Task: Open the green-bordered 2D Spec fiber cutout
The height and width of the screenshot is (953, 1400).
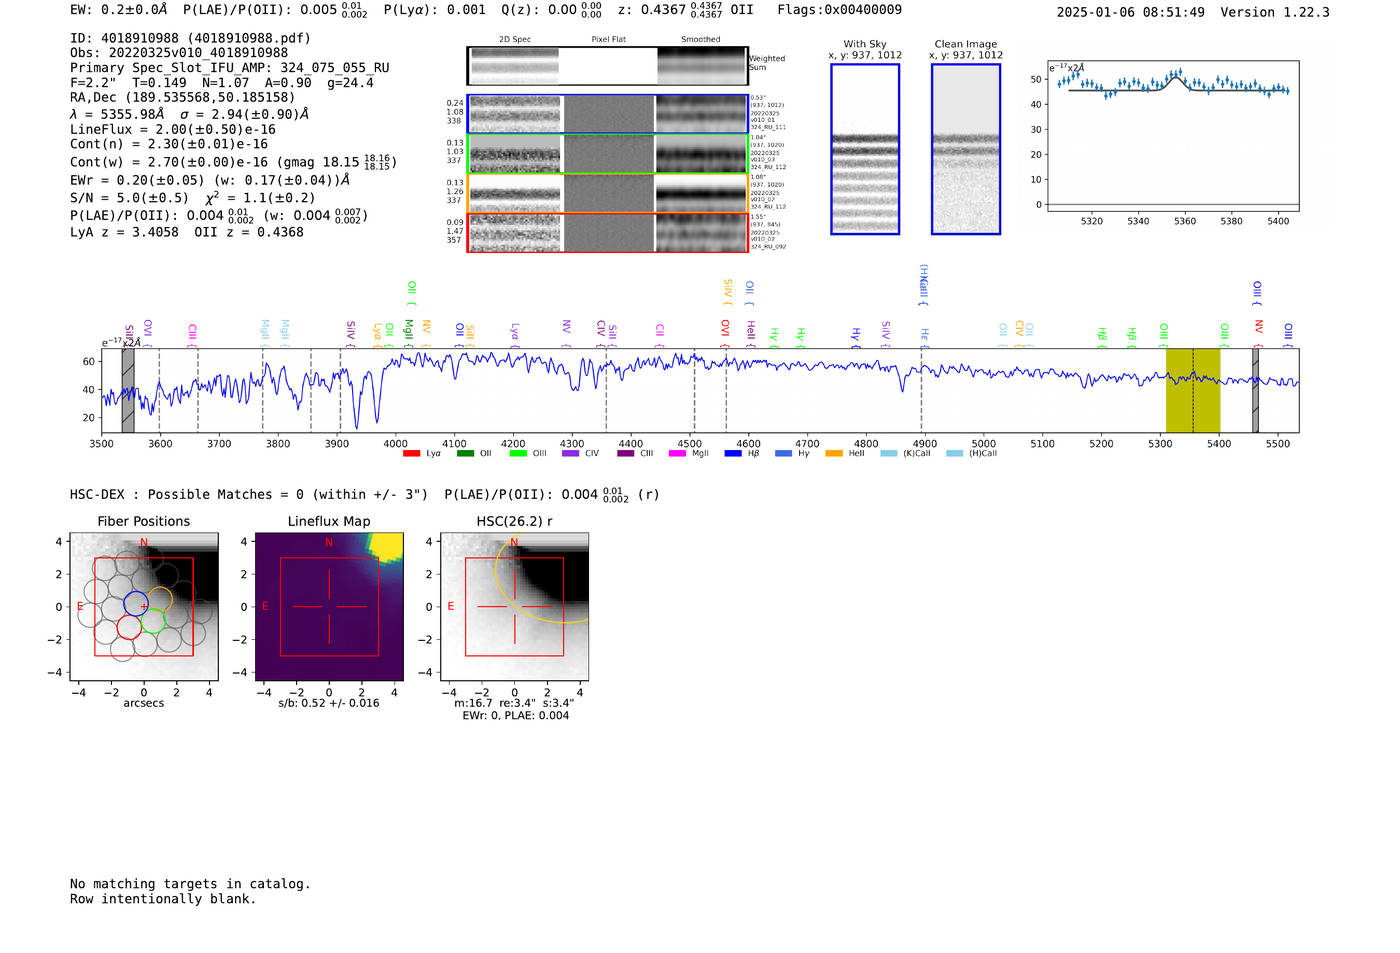Action: 515,154
